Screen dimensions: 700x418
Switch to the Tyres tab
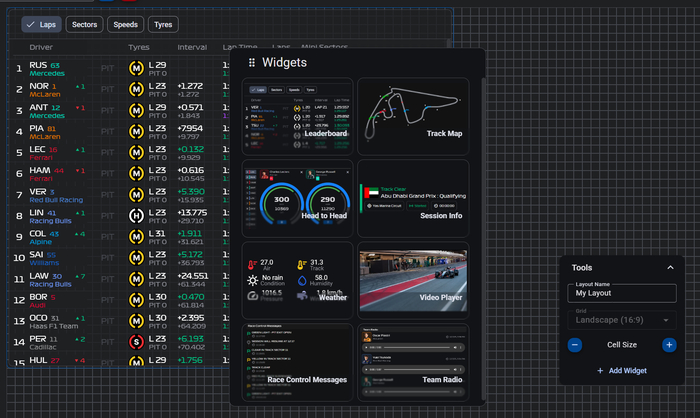pos(163,25)
